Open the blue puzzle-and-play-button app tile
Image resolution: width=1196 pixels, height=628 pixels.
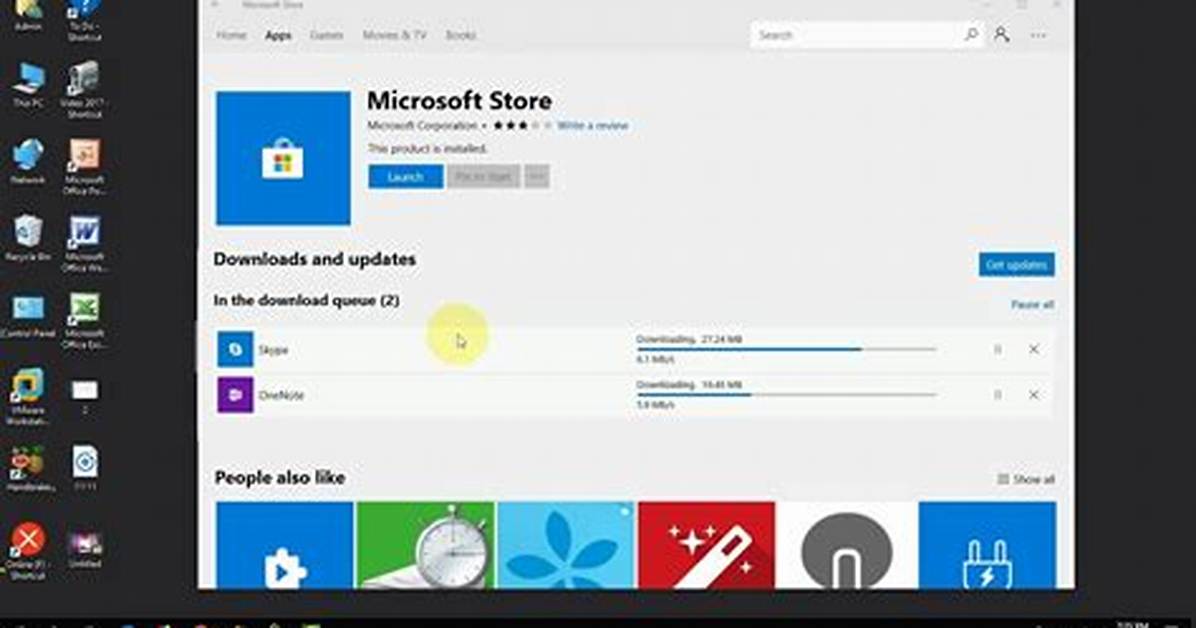pyautogui.click(x=285, y=545)
